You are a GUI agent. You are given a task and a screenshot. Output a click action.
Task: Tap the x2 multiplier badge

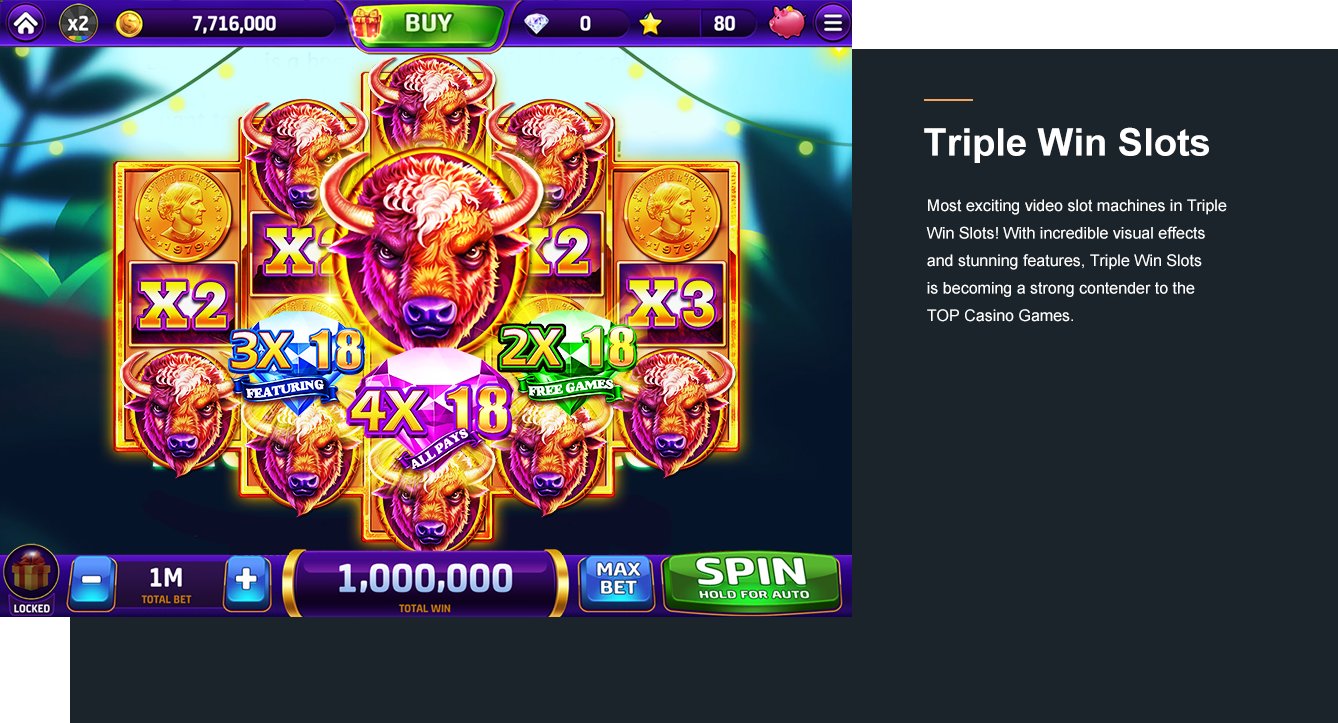click(78, 23)
